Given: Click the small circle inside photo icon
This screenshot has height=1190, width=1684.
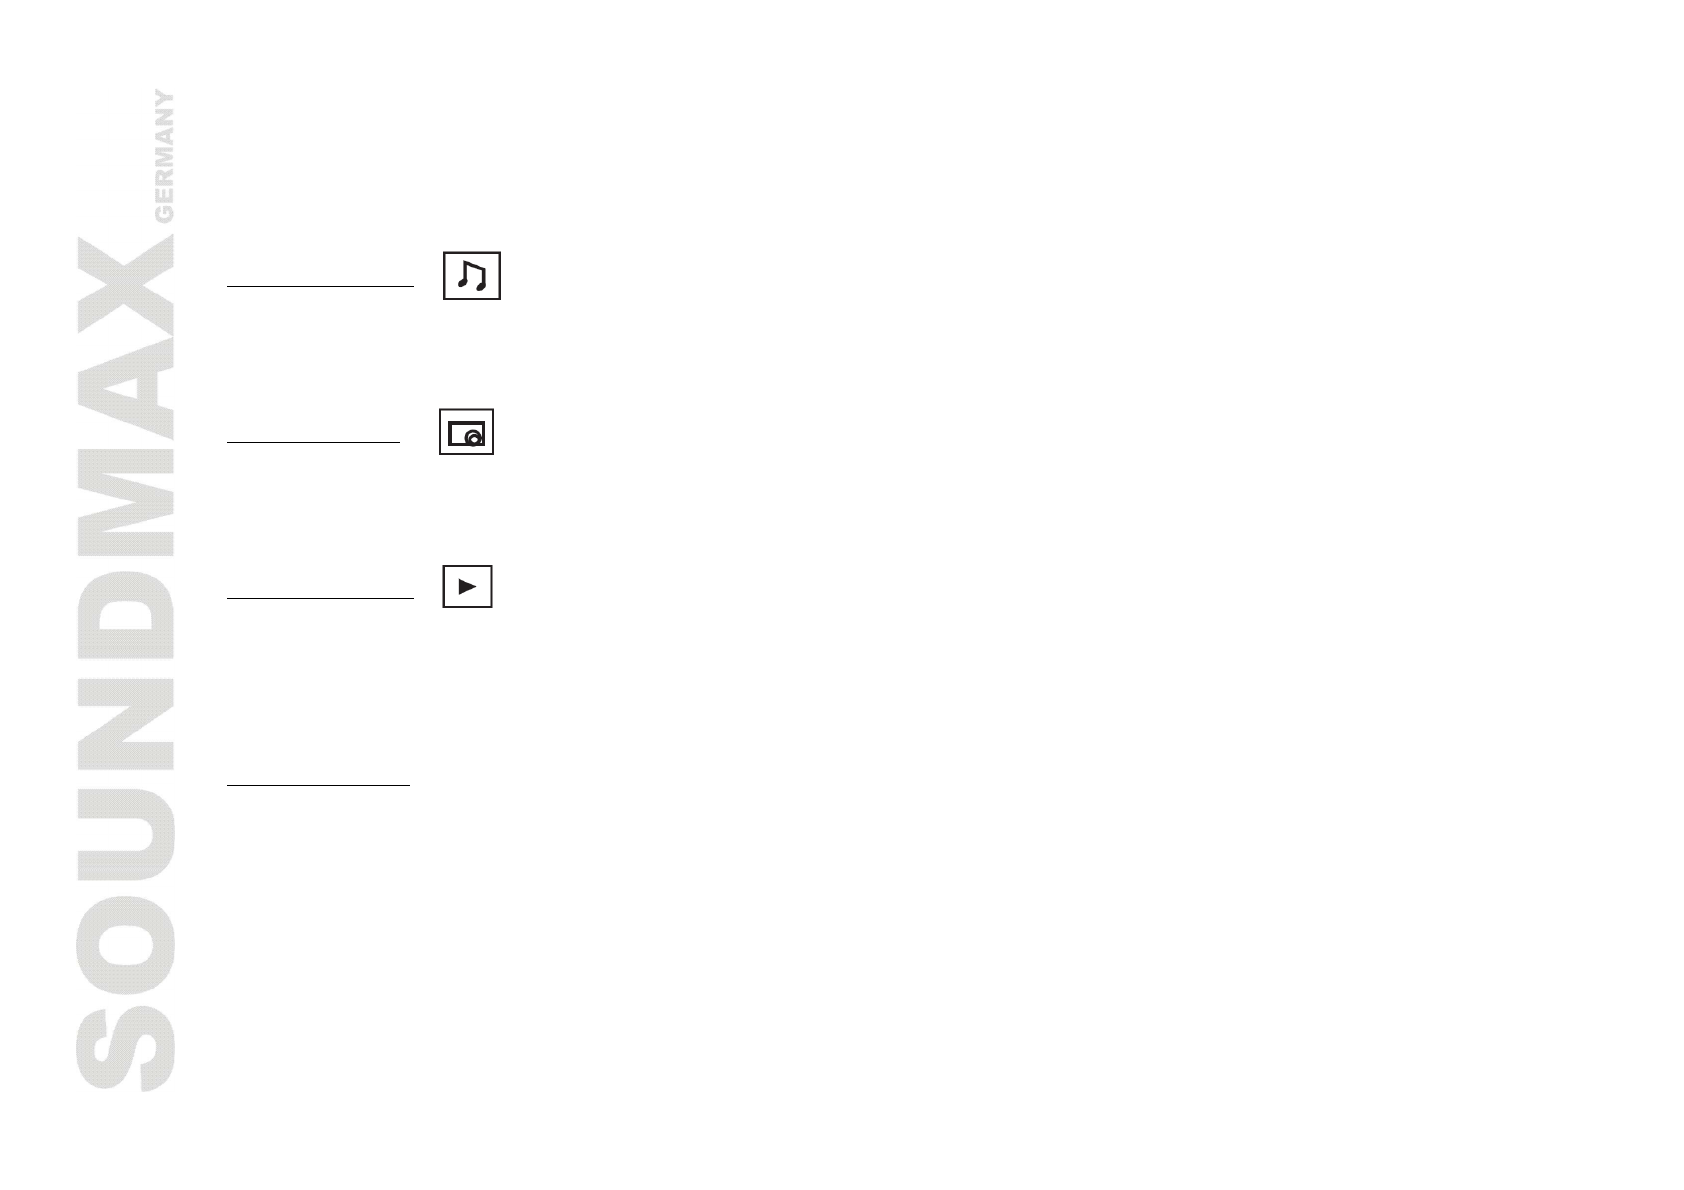Looking at the screenshot, I should pyautogui.click(x=474, y=438).
